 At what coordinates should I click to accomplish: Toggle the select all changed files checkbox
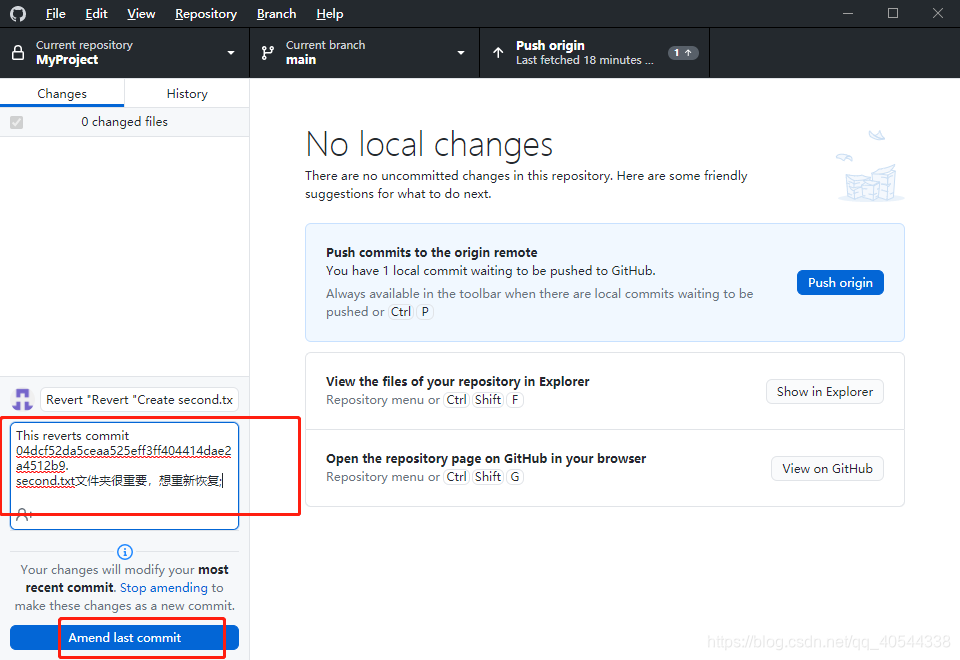17,122
